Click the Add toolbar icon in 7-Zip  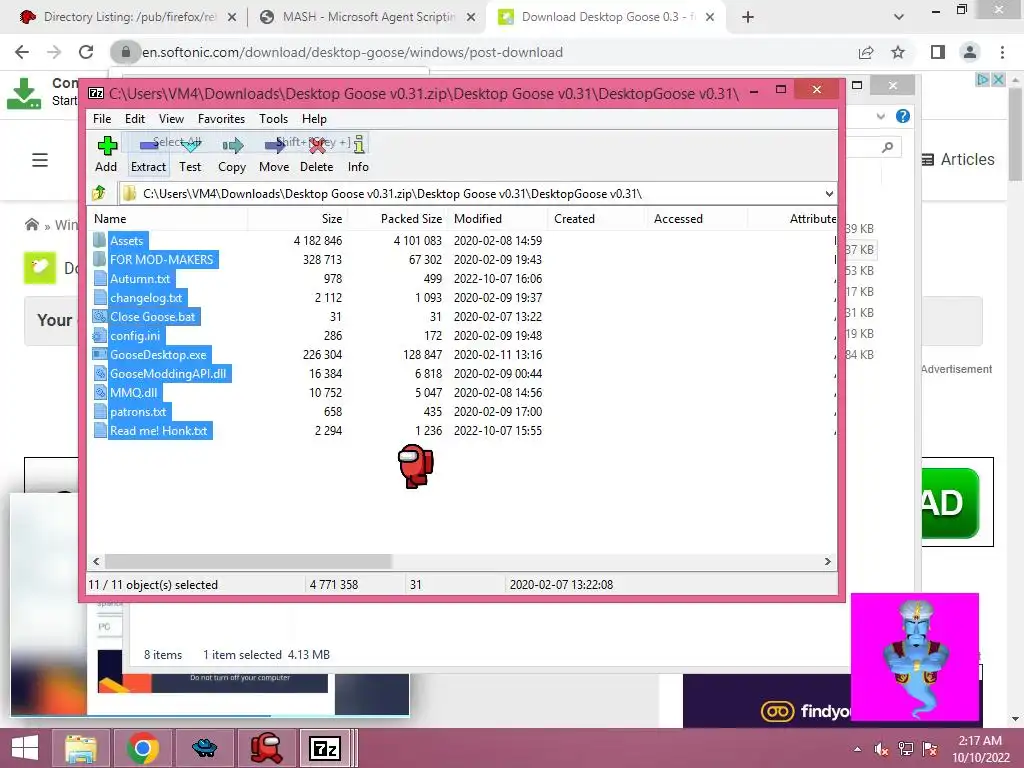tap(106, 146)
